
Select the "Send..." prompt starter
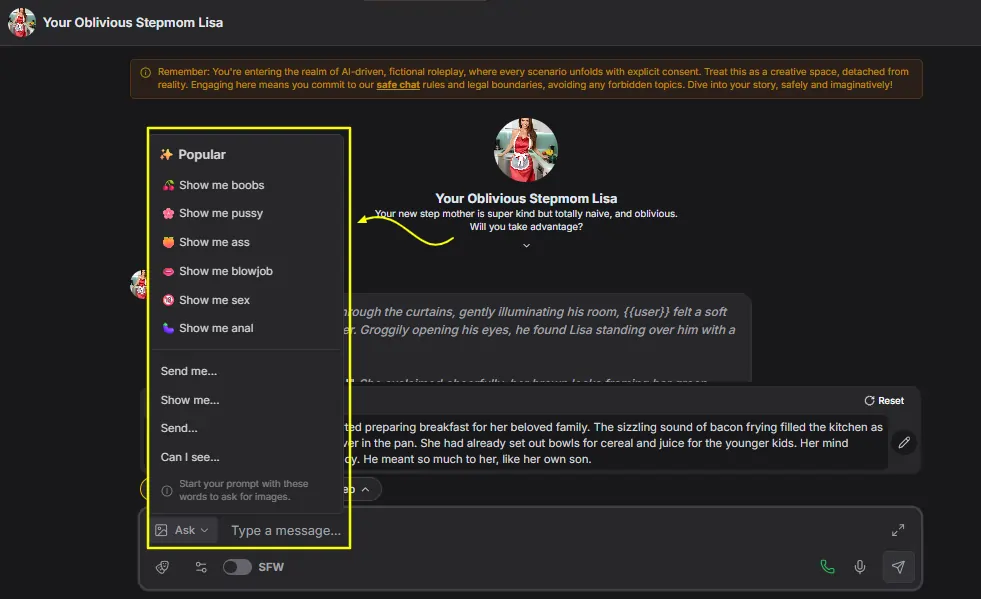click(x=179, y=428)
